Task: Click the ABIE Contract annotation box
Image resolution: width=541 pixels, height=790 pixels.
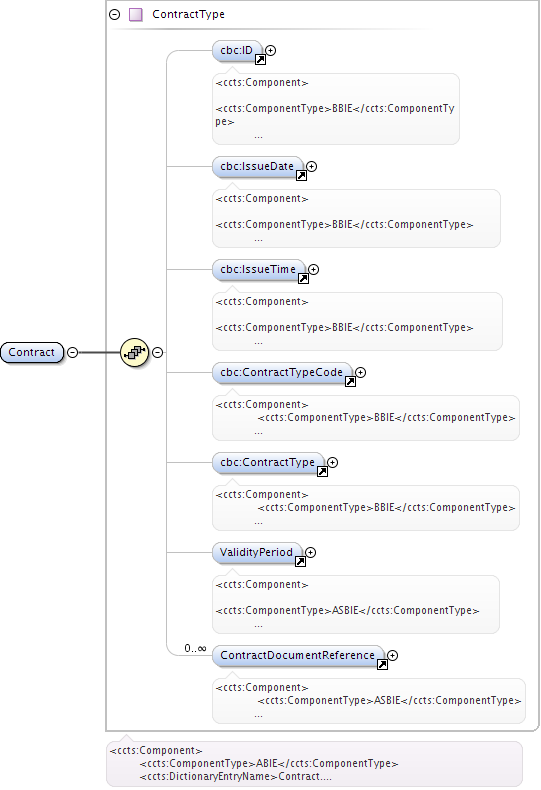Action: [x=314, y=764]
